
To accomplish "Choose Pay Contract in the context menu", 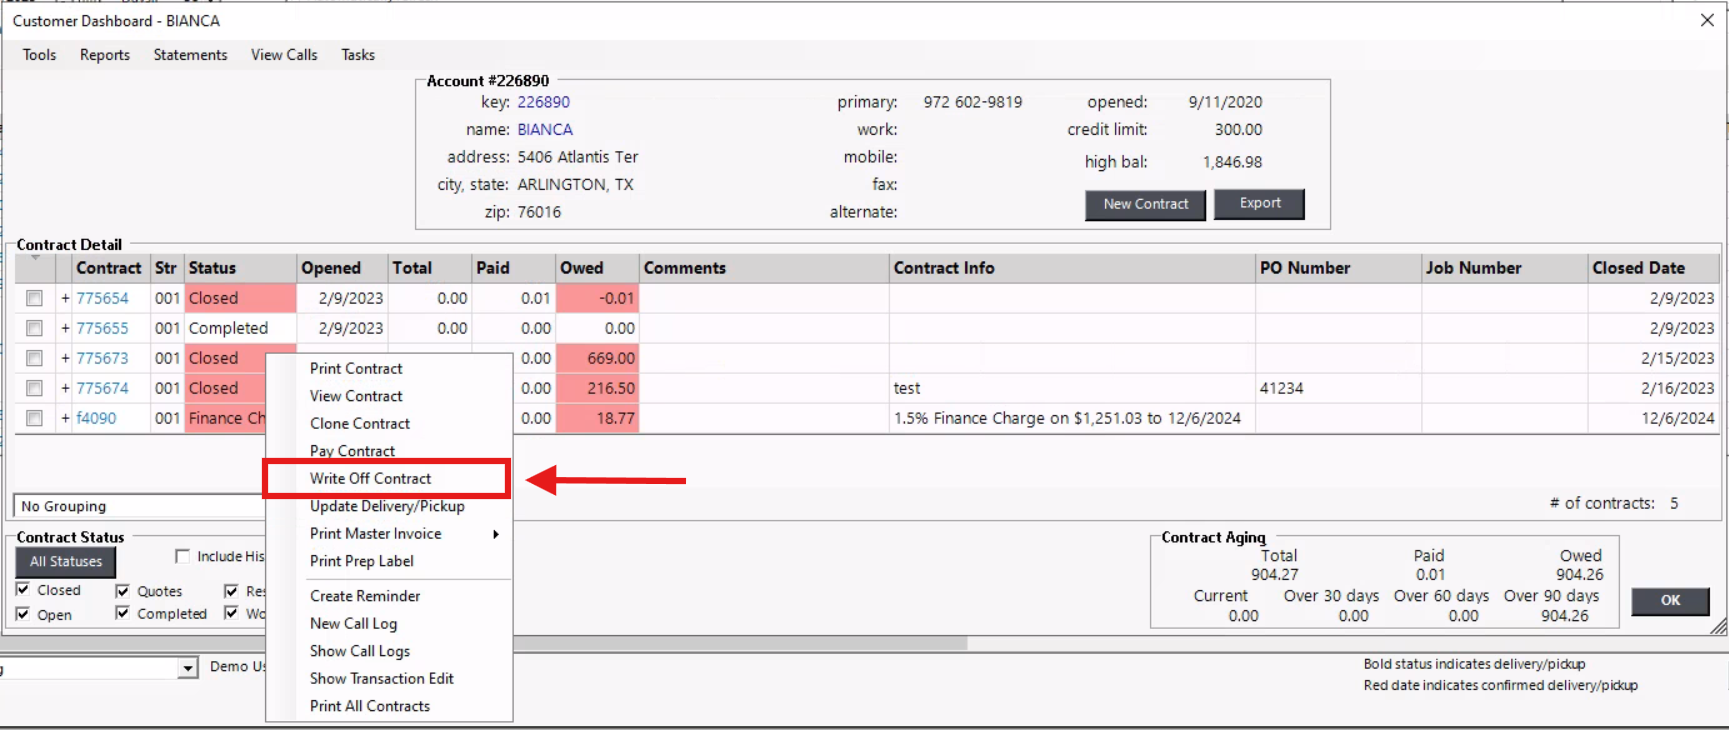I will 352,451.
